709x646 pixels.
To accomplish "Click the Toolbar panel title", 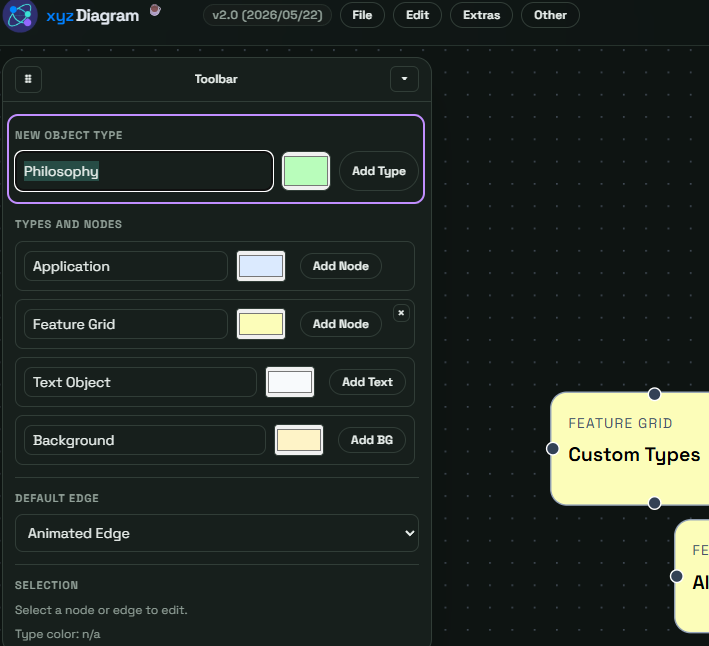I will 216,79.
